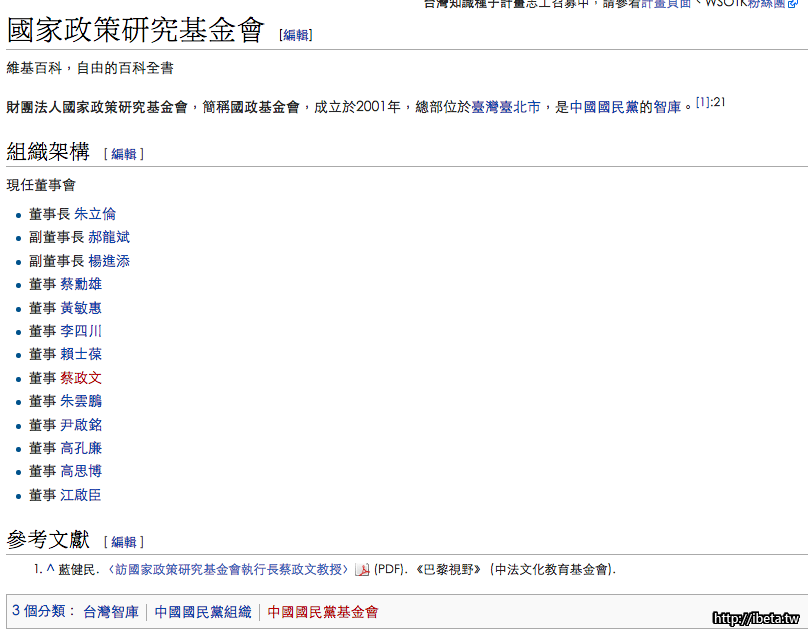
Task: Edit the 組織架構 section
Action: pos(124,154)
